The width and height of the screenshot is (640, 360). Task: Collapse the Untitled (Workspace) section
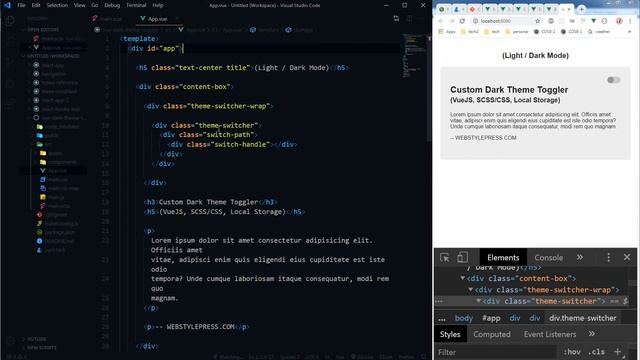pos(53,56)
